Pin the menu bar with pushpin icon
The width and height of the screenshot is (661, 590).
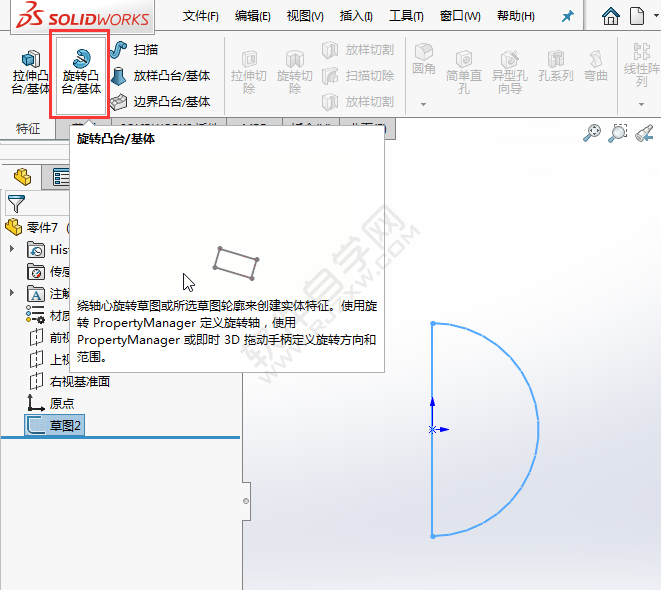pyautogui.click(x=567, y=16)
